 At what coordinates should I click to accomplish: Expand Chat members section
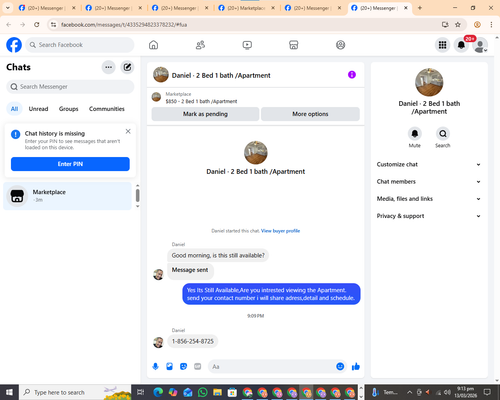point(429,182)
